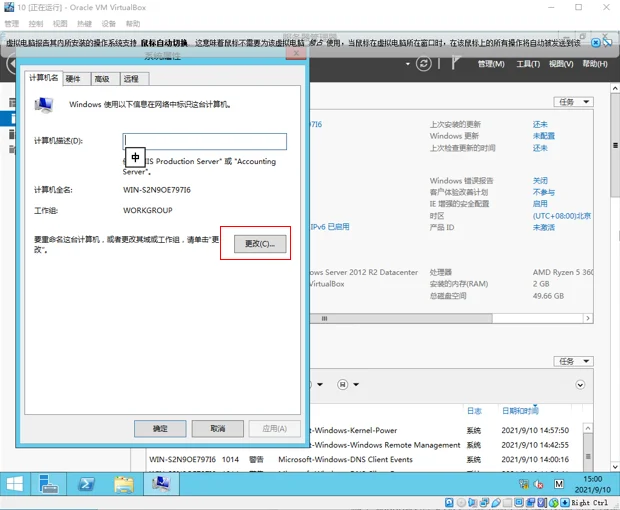
Task: Click the 启用 IE security configuration link
Action: (540, 204)
